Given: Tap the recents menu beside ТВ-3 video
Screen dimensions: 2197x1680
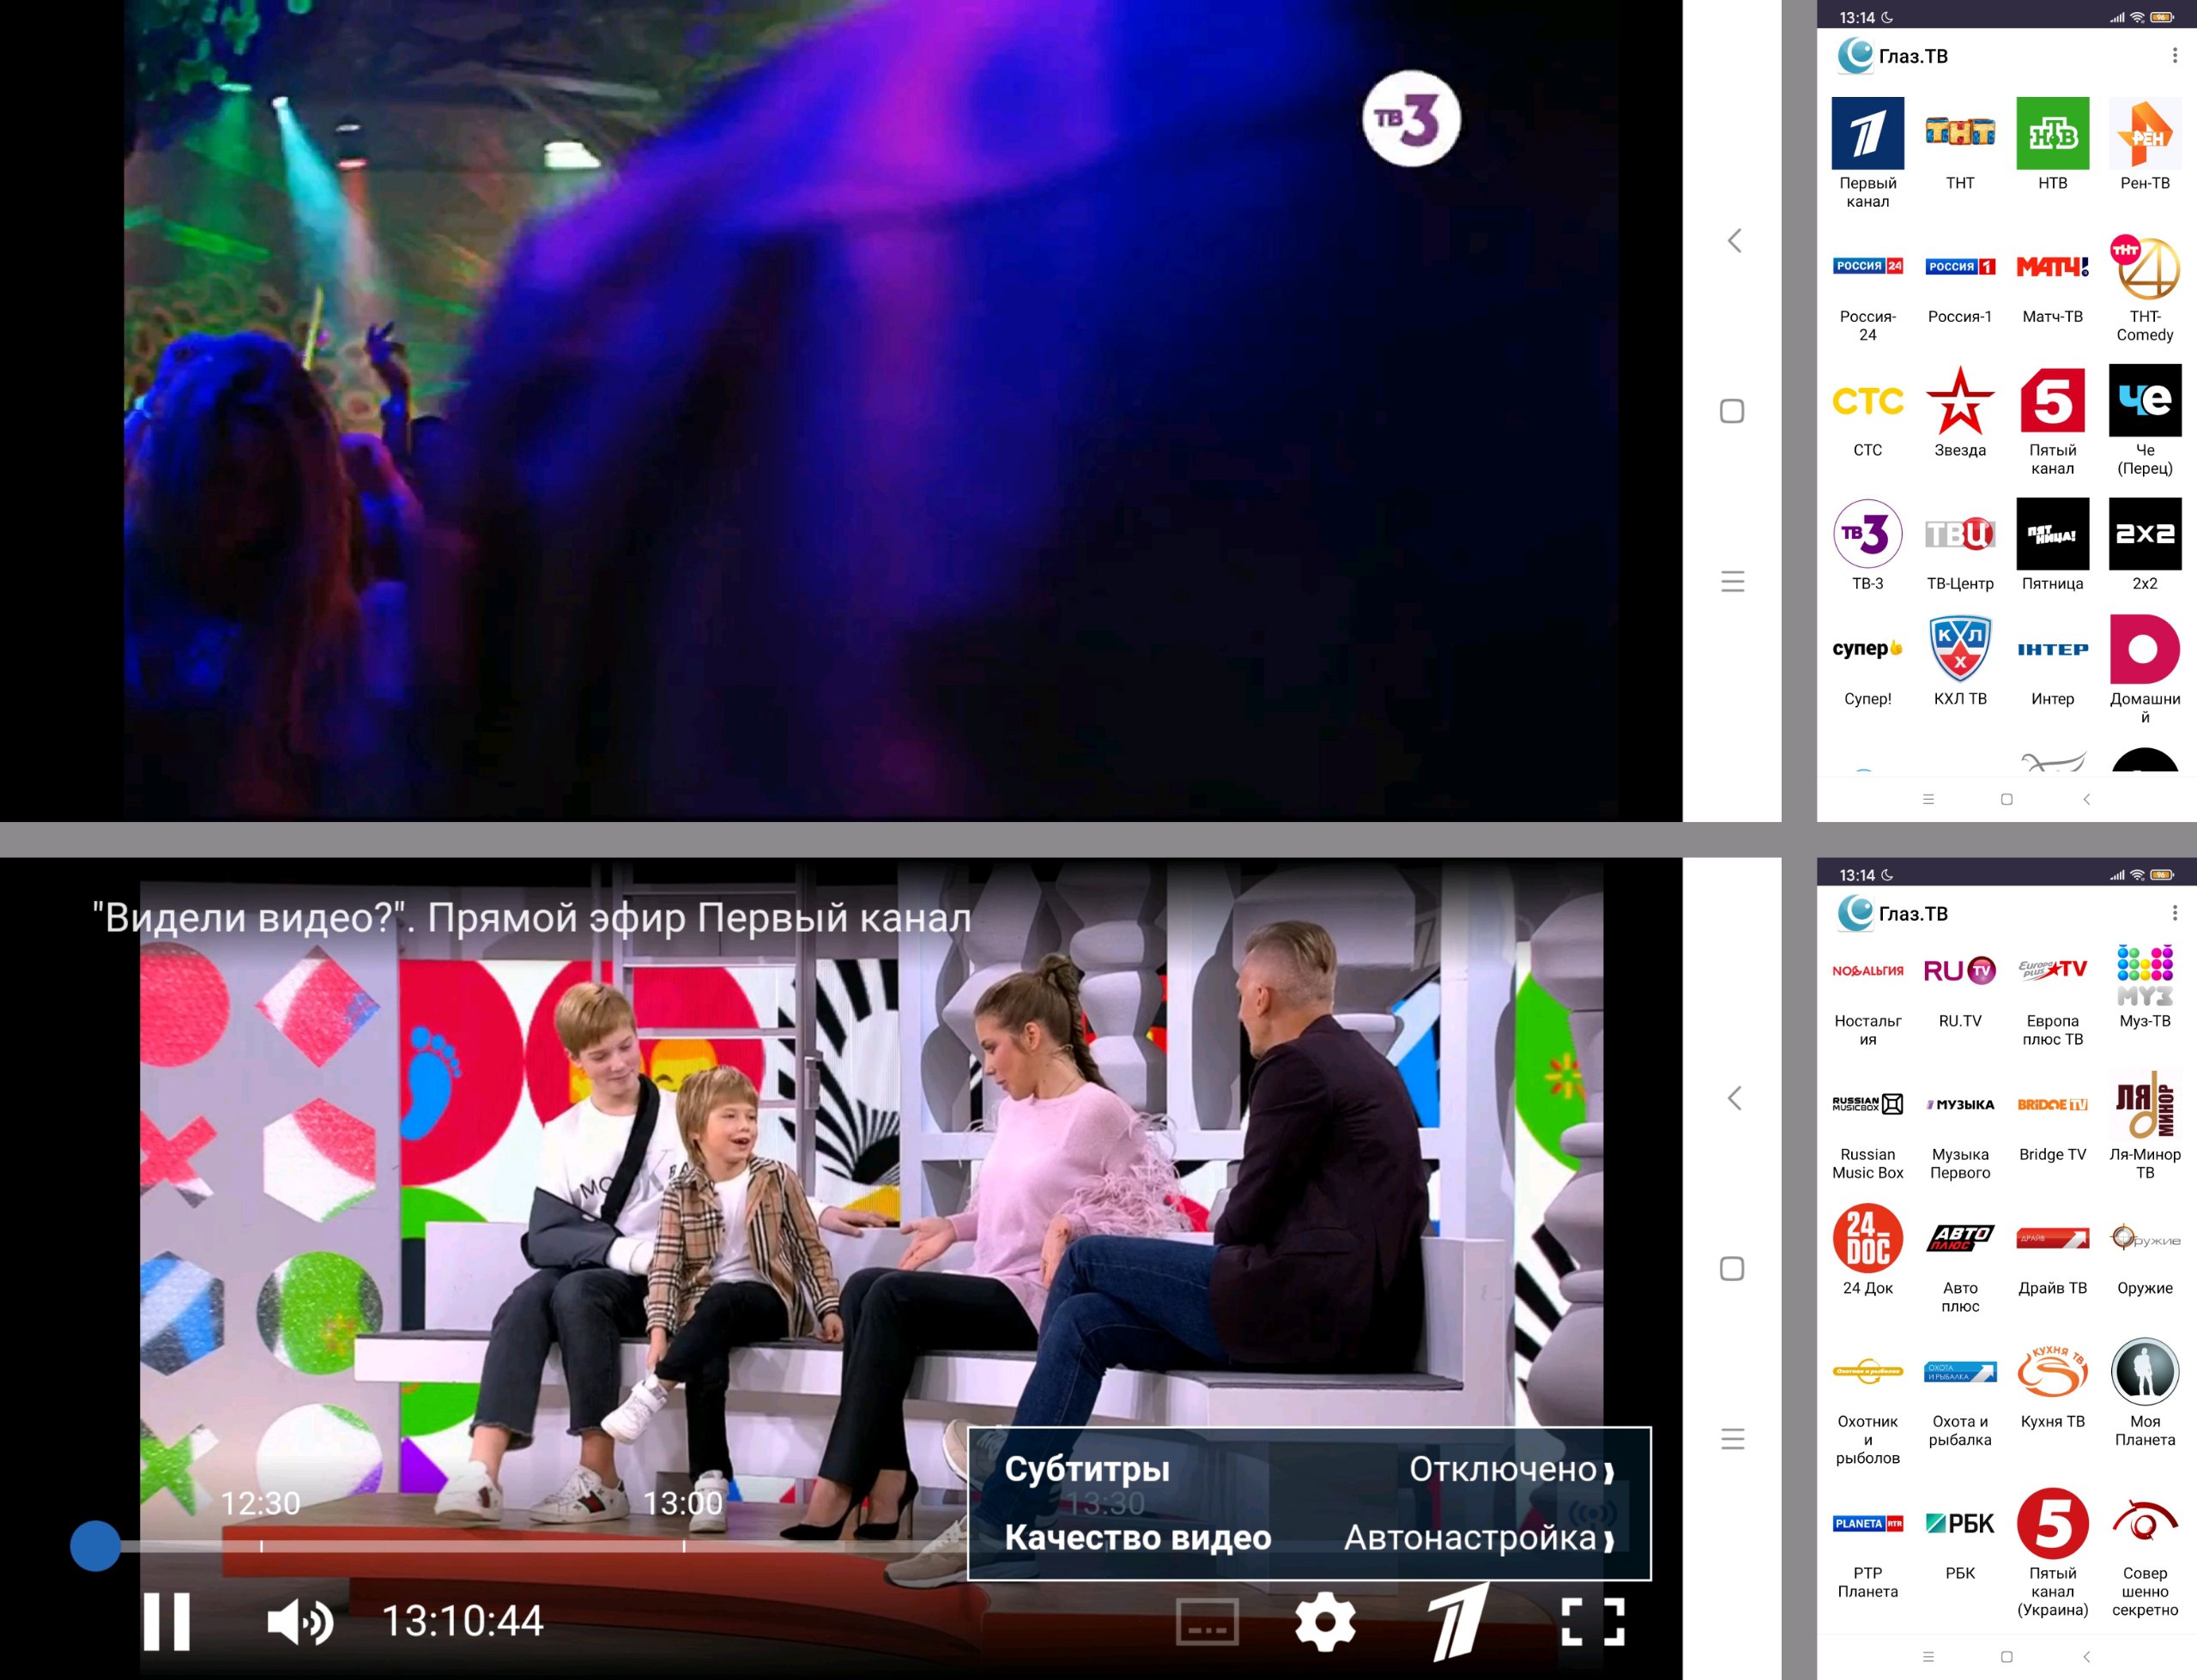Looking at the screenshot, I should [x=1732, y=581].
